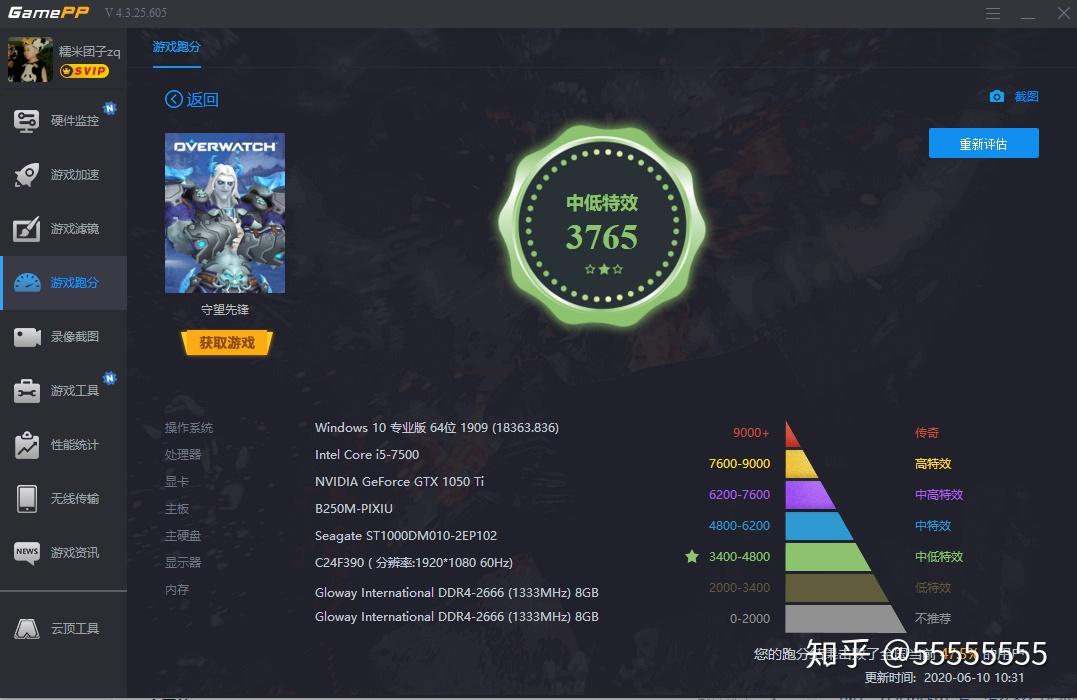1077x700 pixels.
Task: Click the camera icon beside 截图
Action: (997, 96)
